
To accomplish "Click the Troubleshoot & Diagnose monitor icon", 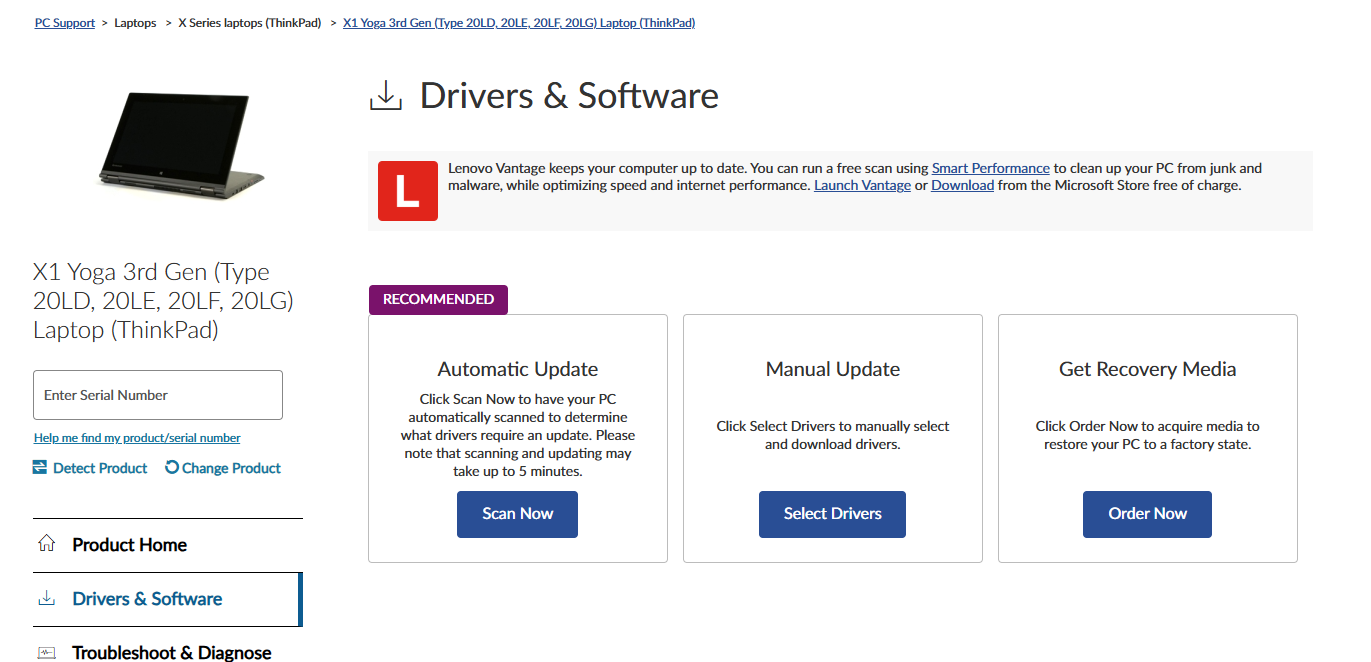I will click(46, 652).
